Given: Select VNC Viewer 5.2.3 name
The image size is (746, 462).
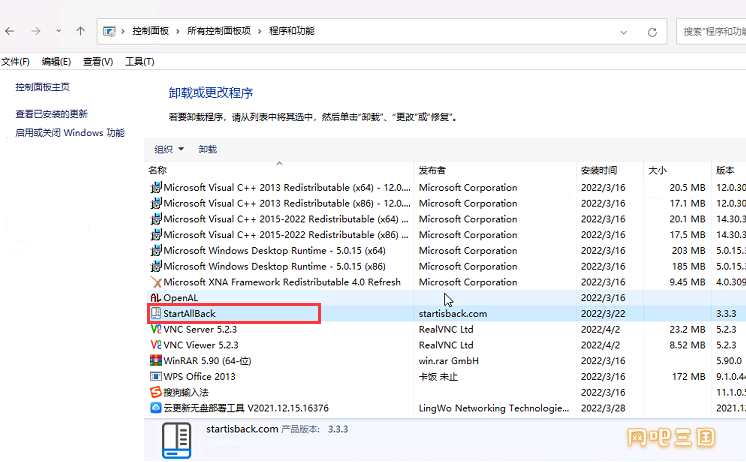Looking at the screenshot, I should point(201,345).
